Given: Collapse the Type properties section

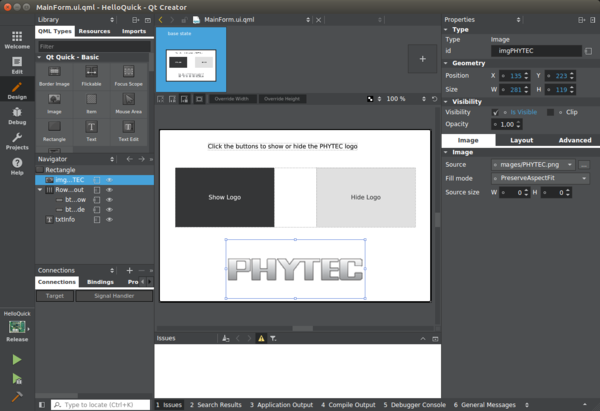Looking at the screenshot, I should [446, 29].
